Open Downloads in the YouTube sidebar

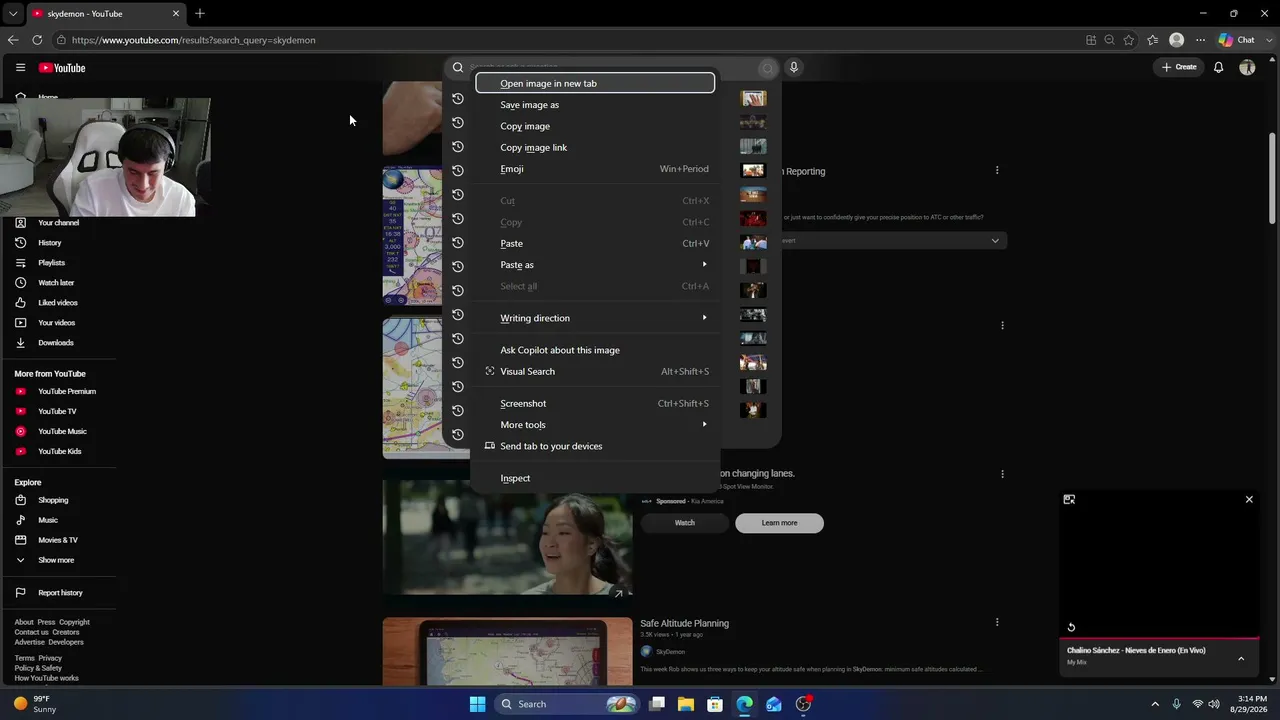[x=55, y=343]
